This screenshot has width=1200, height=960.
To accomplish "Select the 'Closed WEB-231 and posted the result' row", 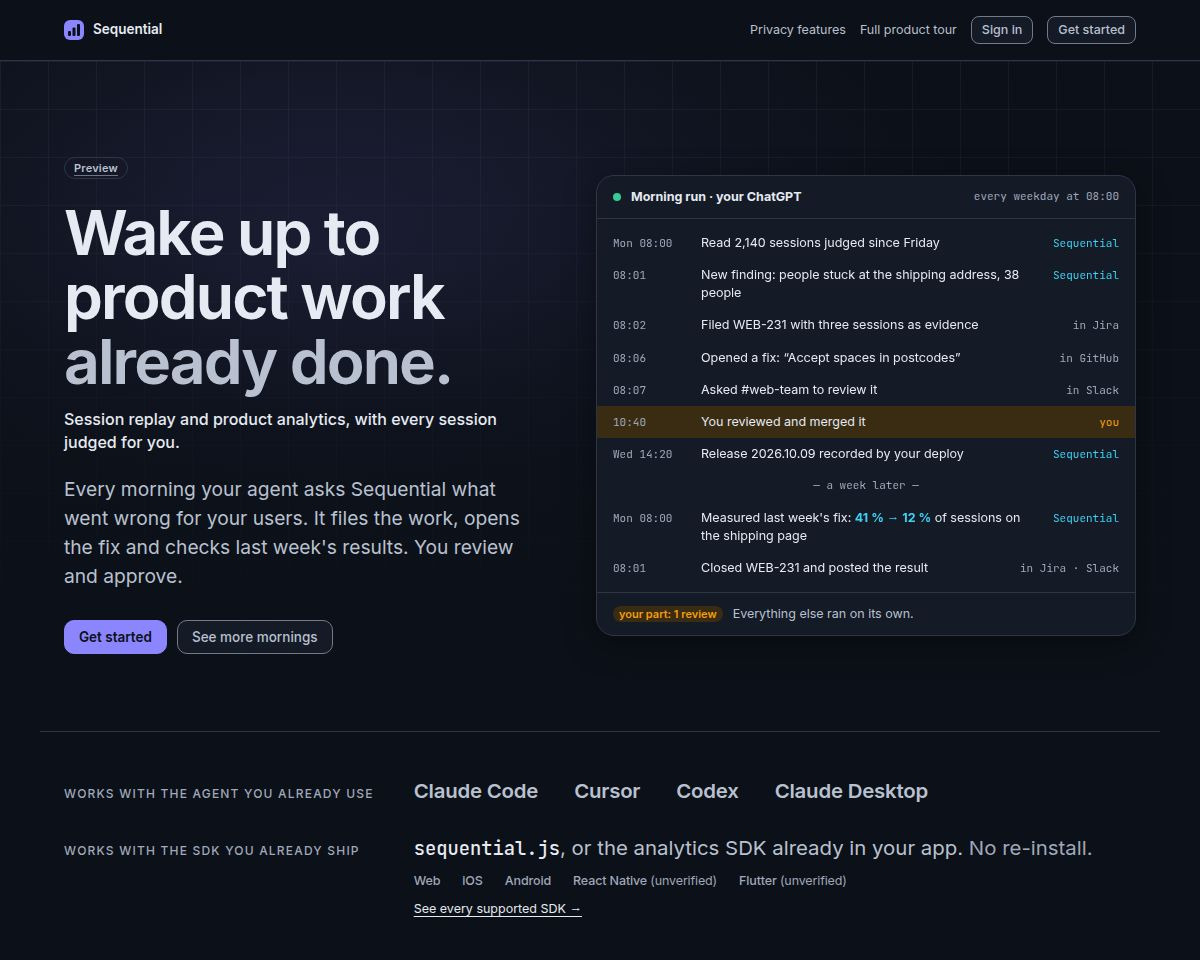I will [866, 568].
